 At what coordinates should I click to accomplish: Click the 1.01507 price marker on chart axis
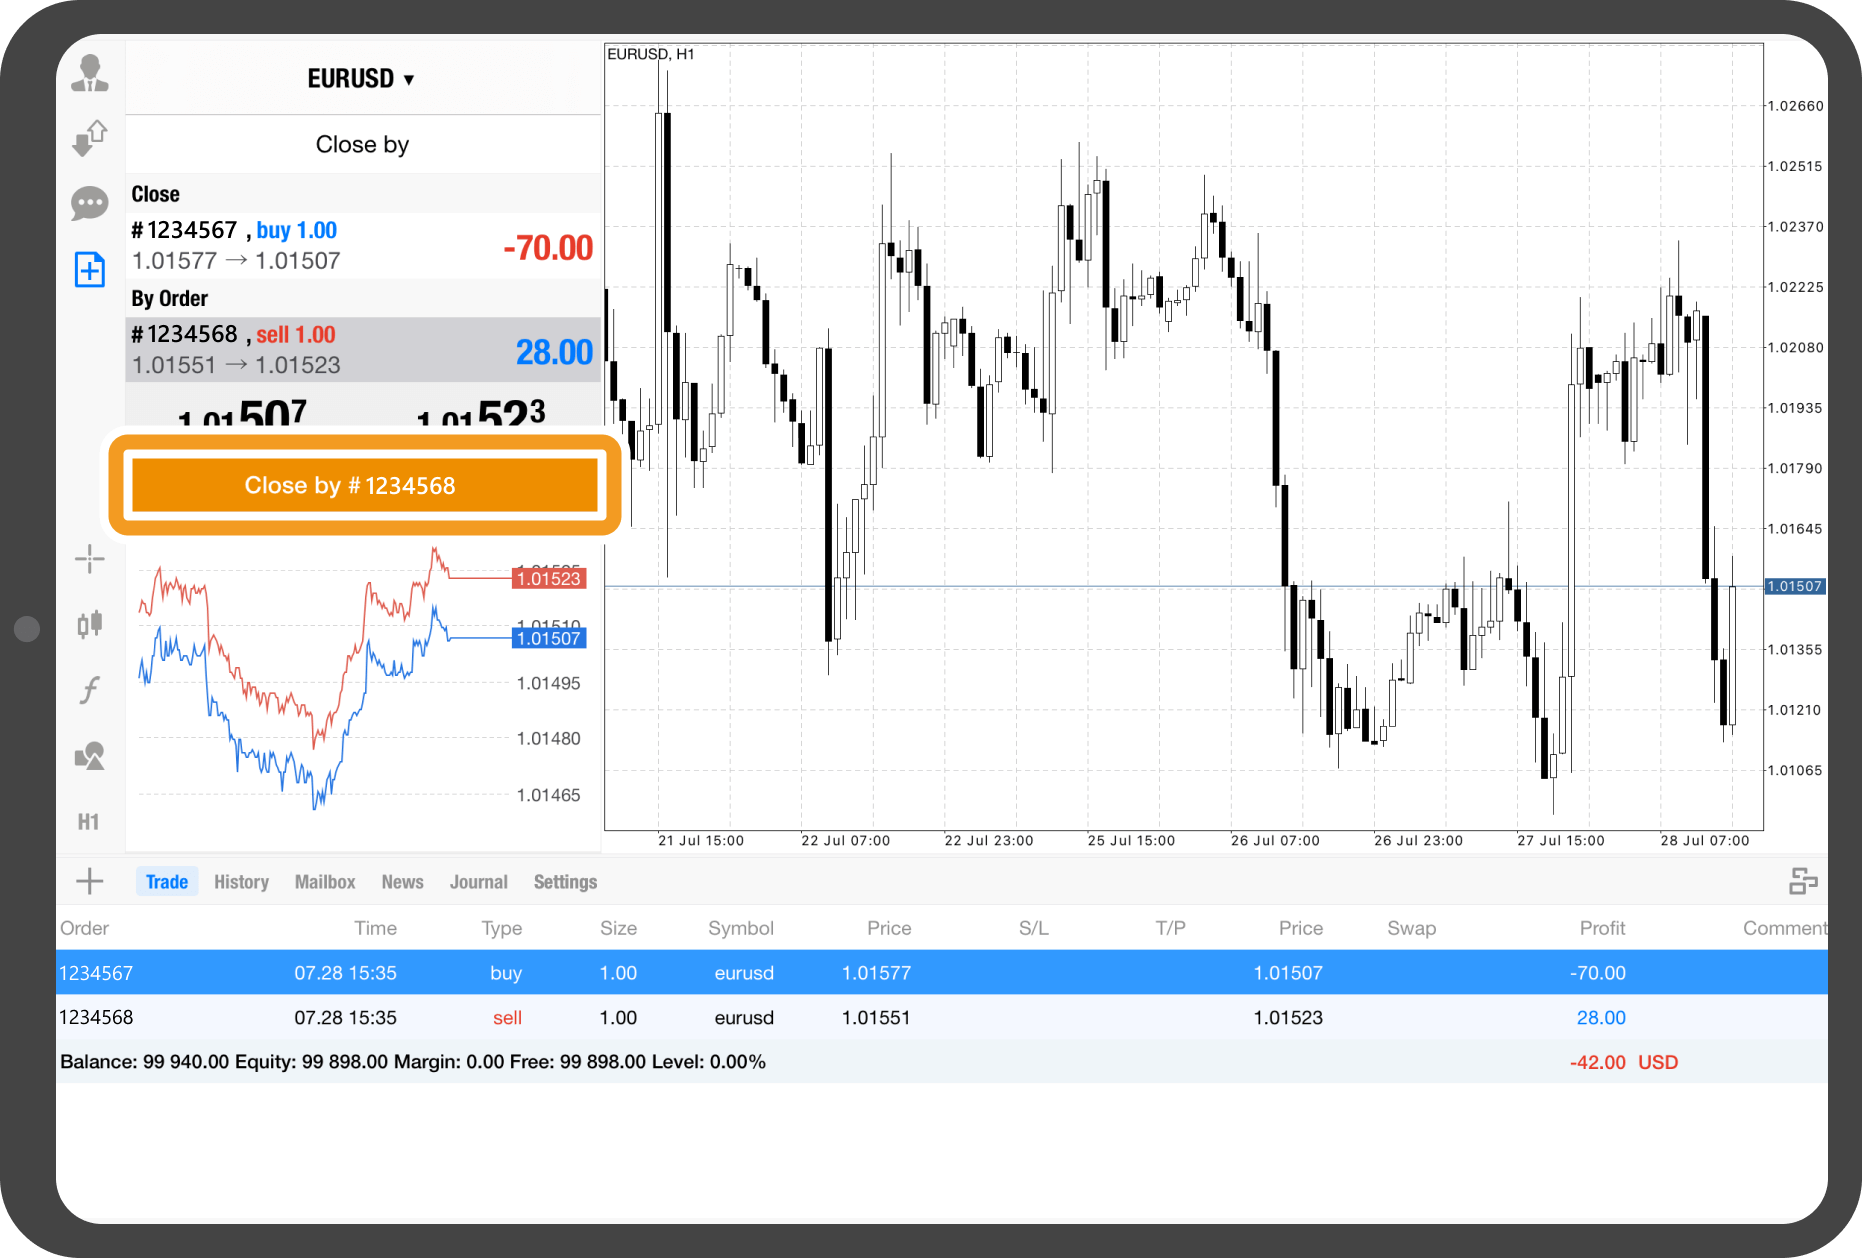pos(1794,587)
